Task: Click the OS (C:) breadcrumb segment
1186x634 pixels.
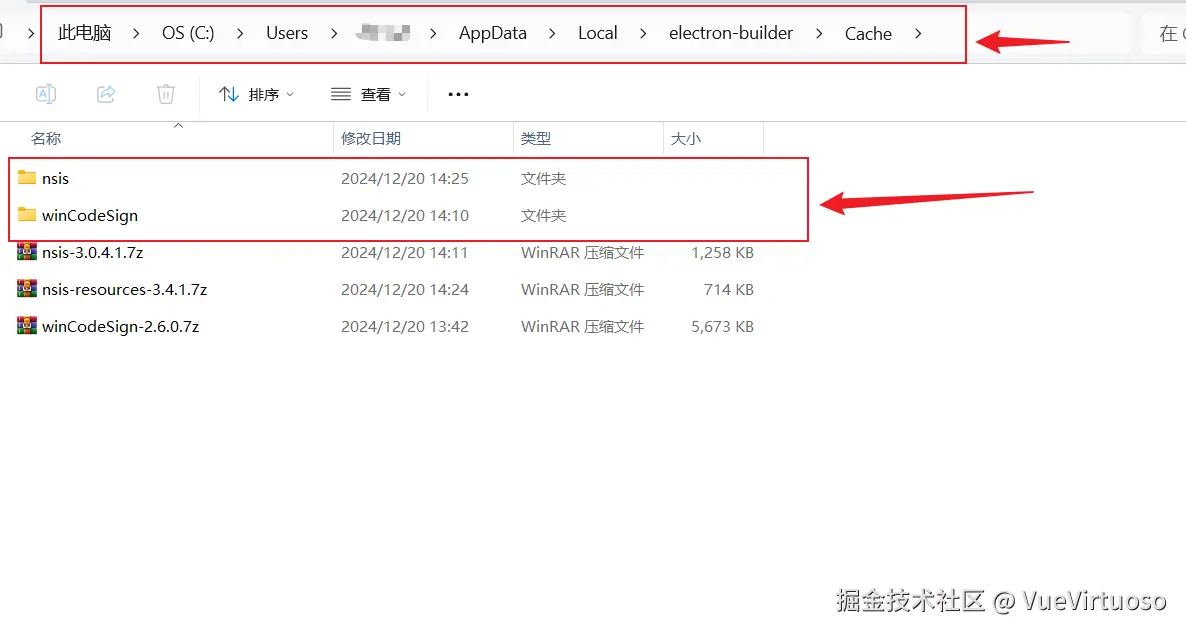Action: point(188,33)
